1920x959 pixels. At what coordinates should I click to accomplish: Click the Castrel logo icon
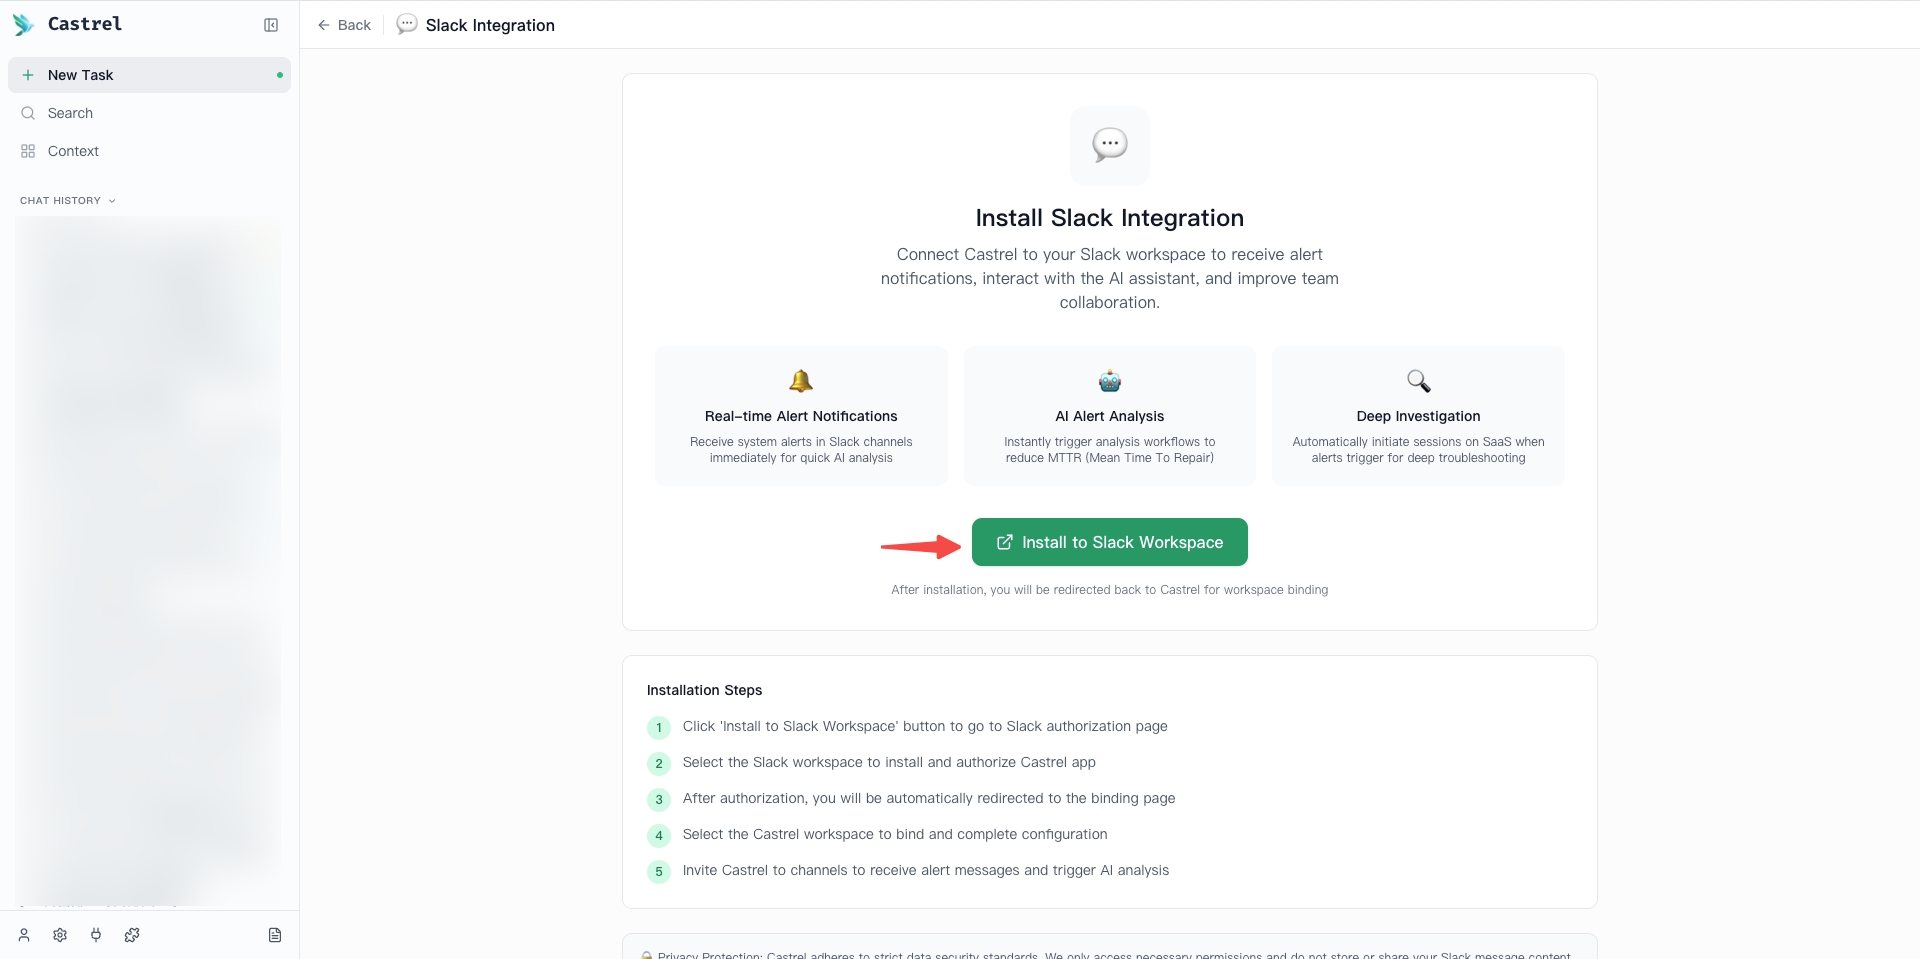pos(24,24)
